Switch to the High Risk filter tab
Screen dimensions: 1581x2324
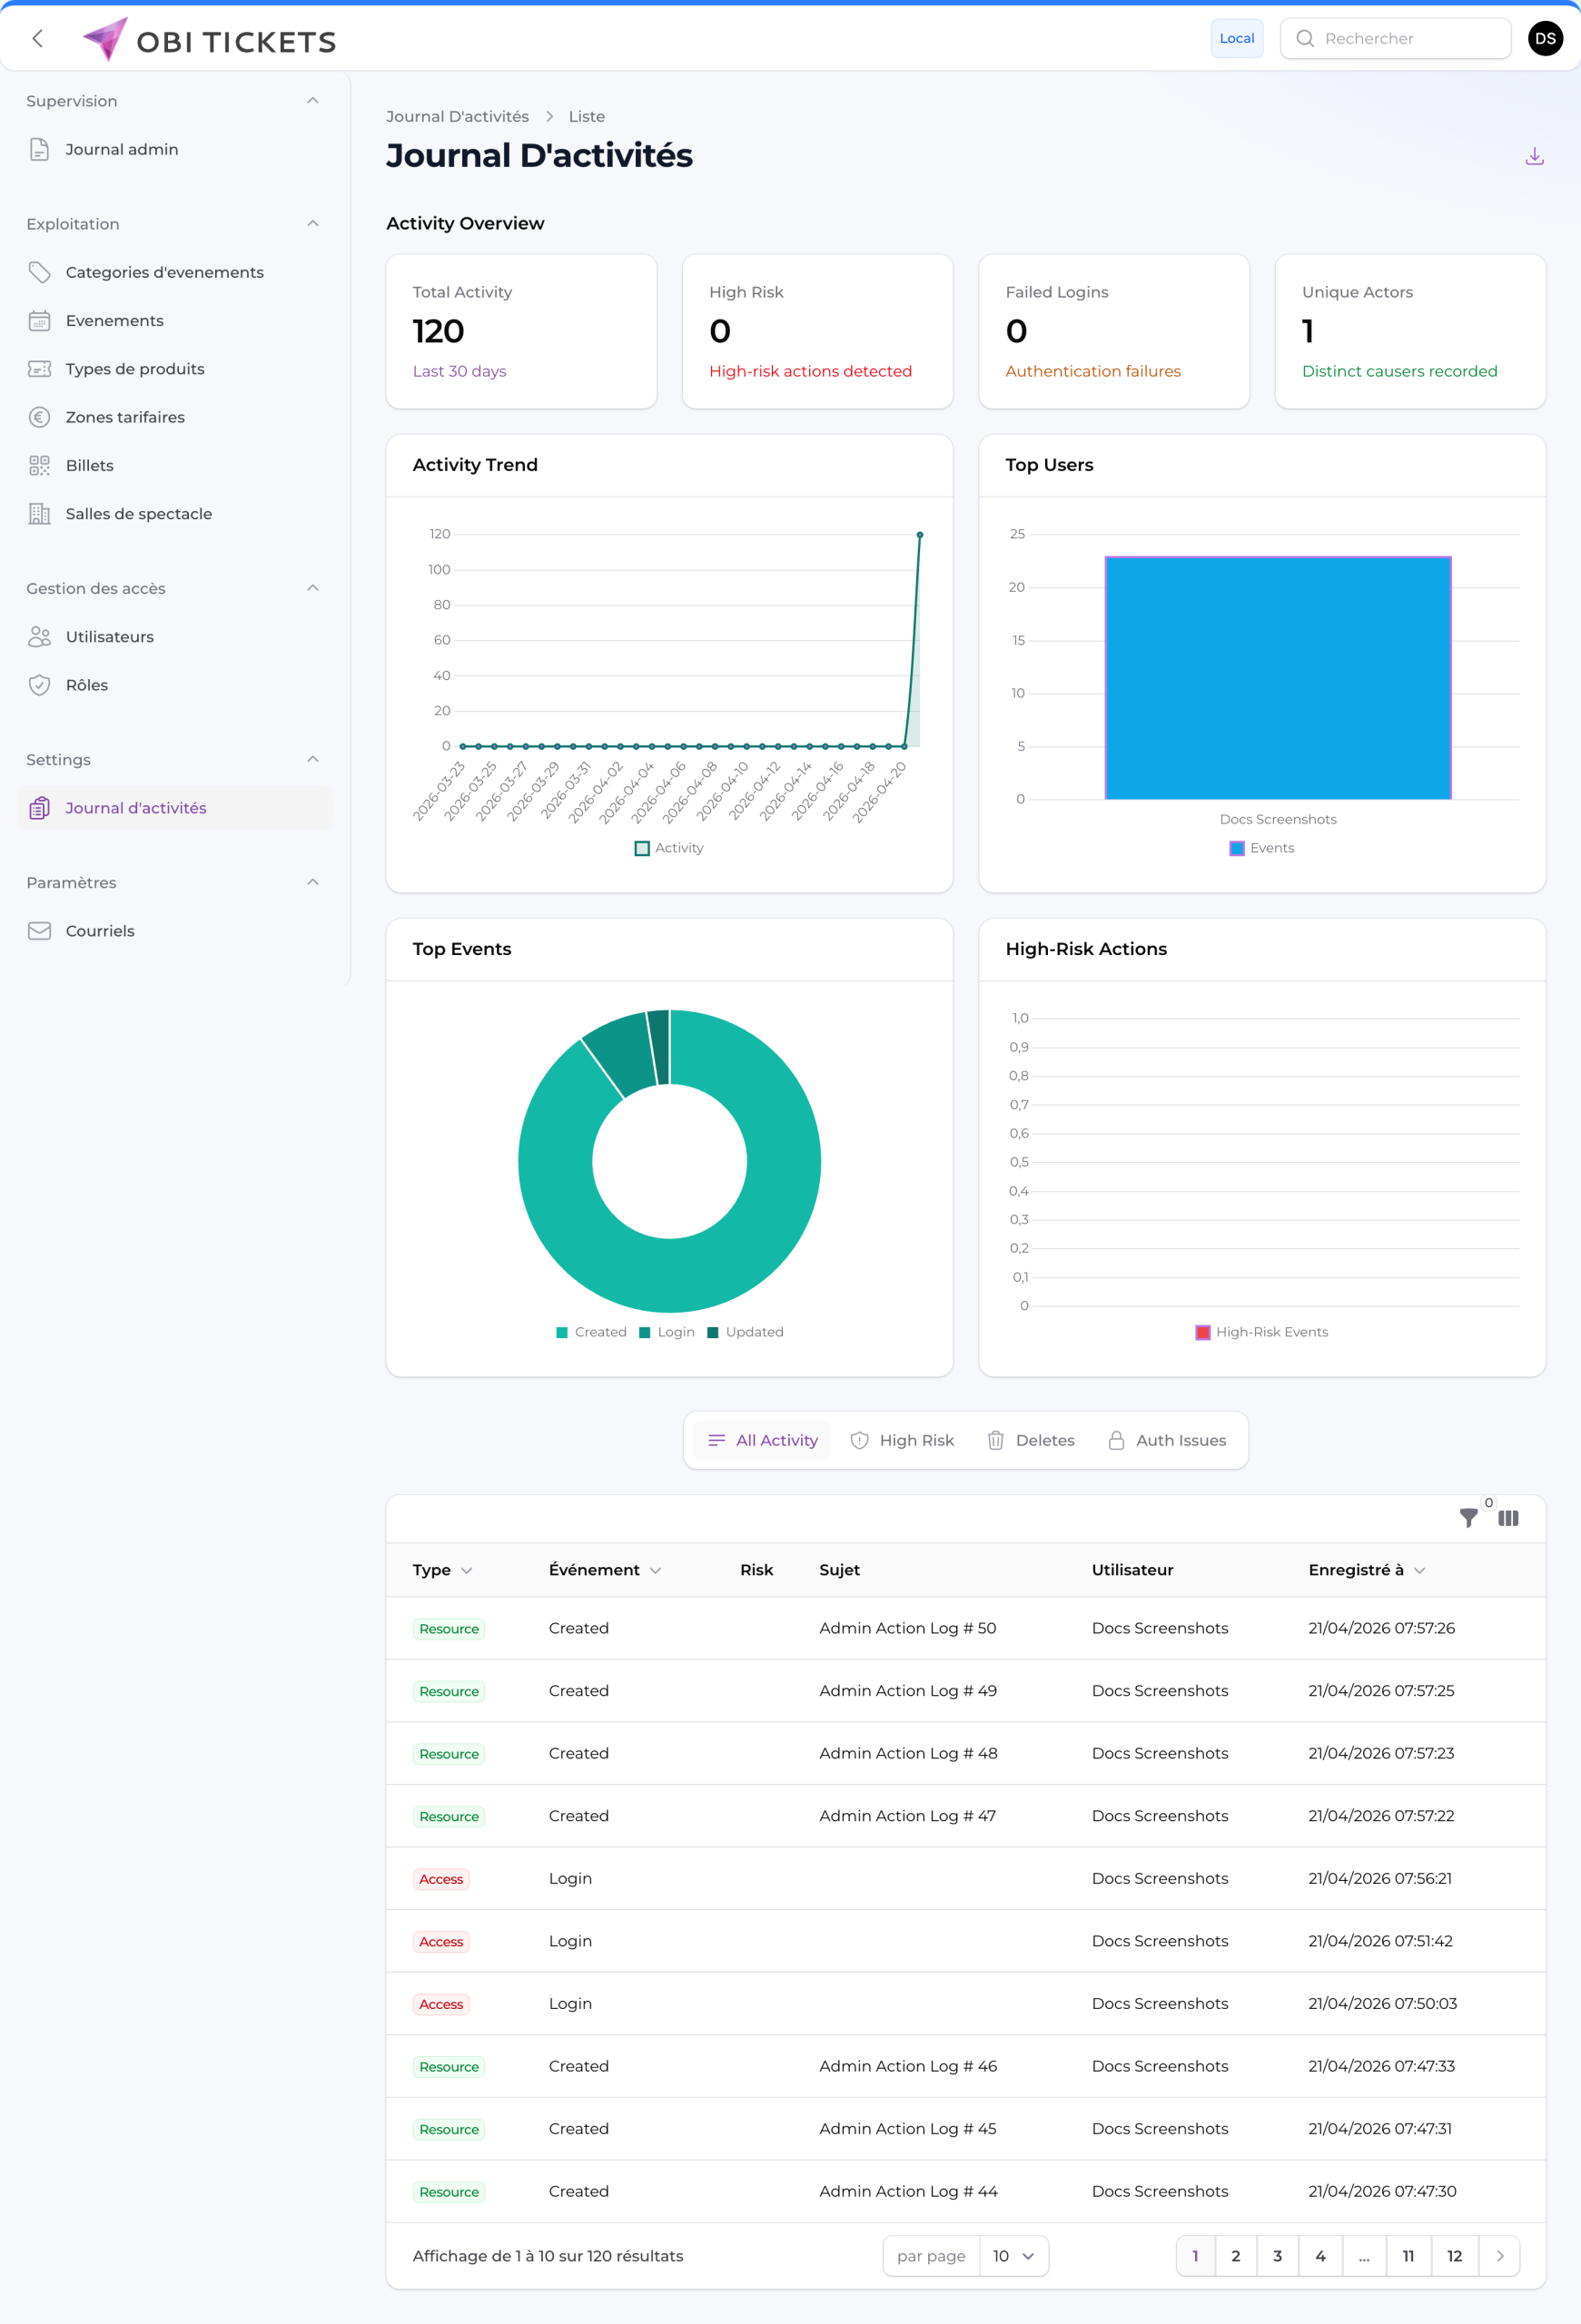coord(902,1439)
